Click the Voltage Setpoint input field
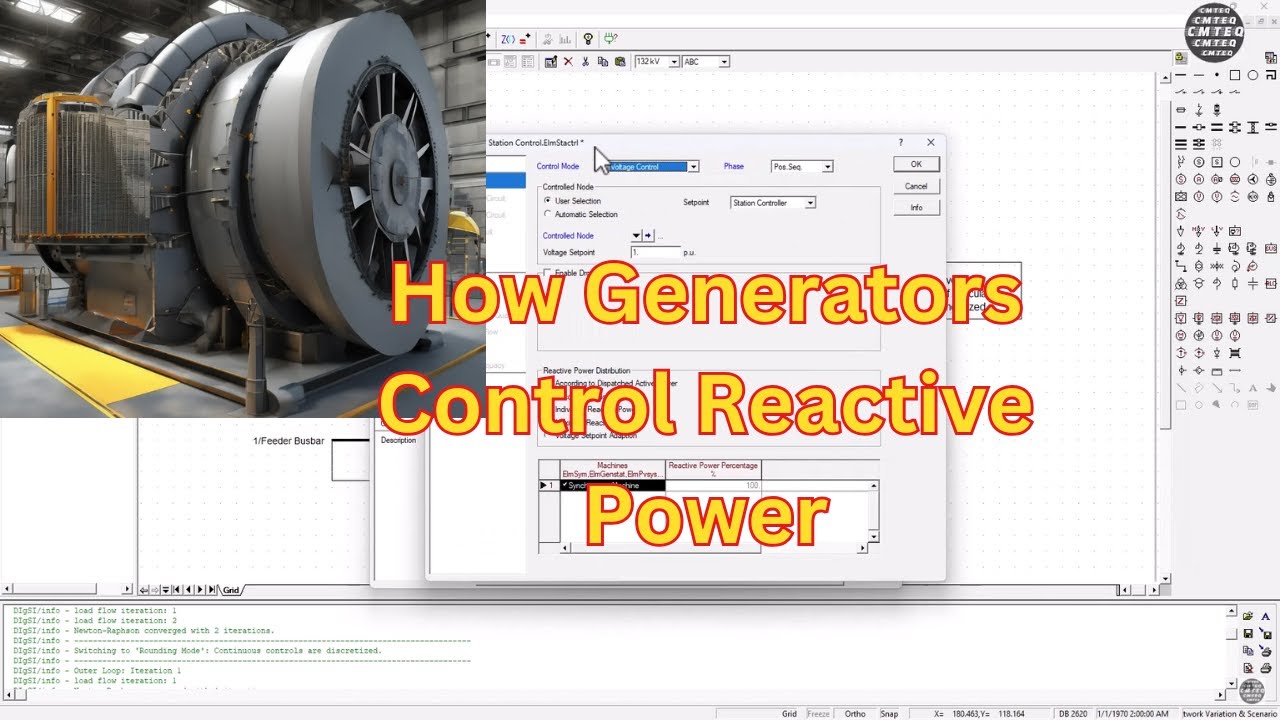Screen dimensions: 1280x720 tap(656, 253)
